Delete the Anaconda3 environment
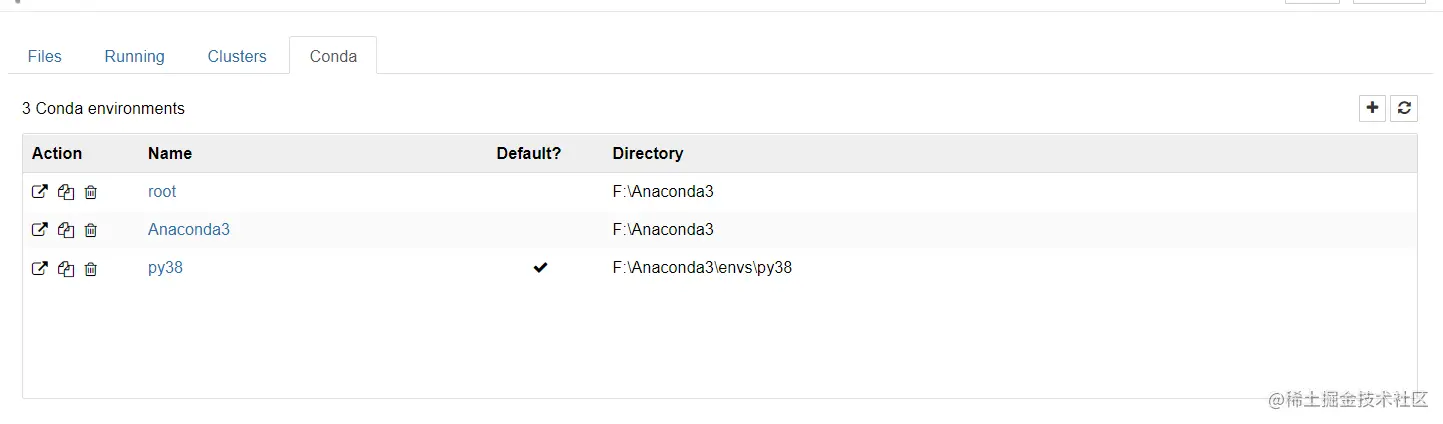This screenshot has width=1443, height=424. pos(91,230)
